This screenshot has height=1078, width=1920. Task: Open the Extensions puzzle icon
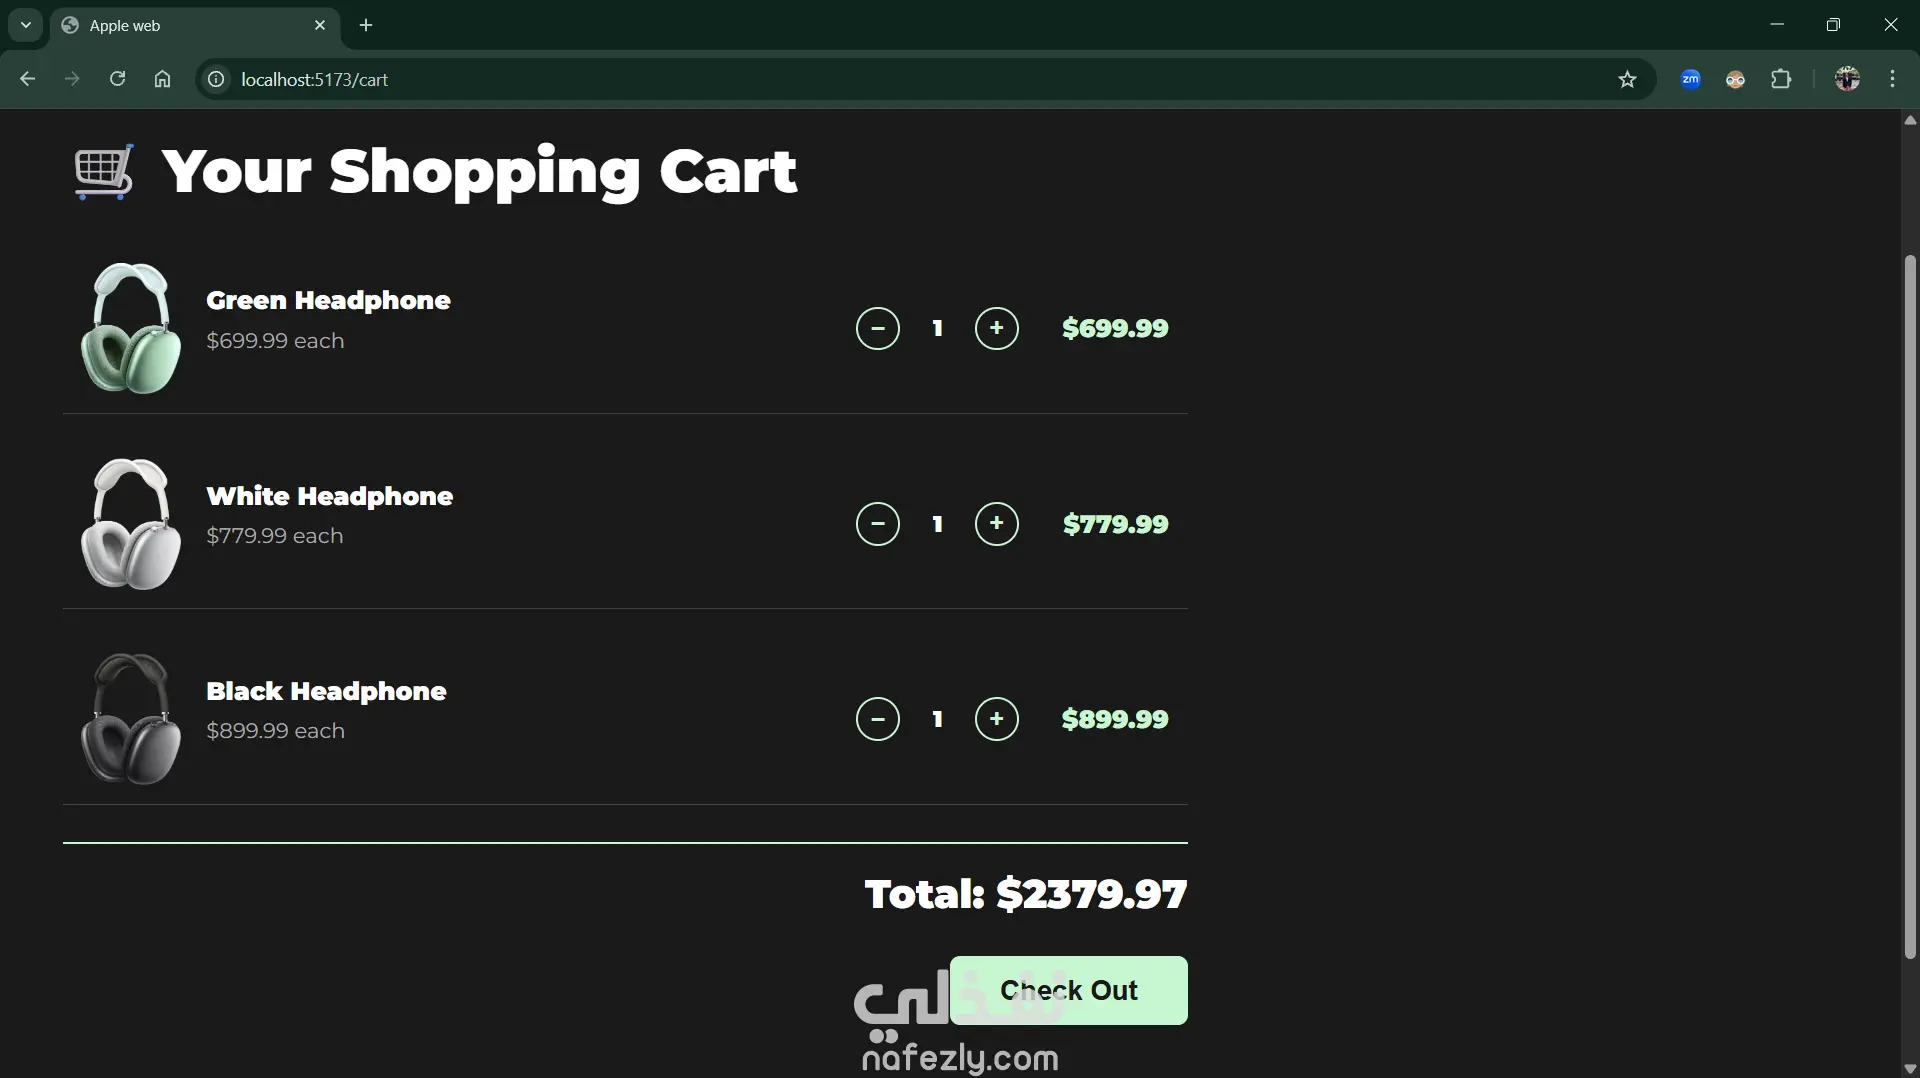coord(1781,79)
